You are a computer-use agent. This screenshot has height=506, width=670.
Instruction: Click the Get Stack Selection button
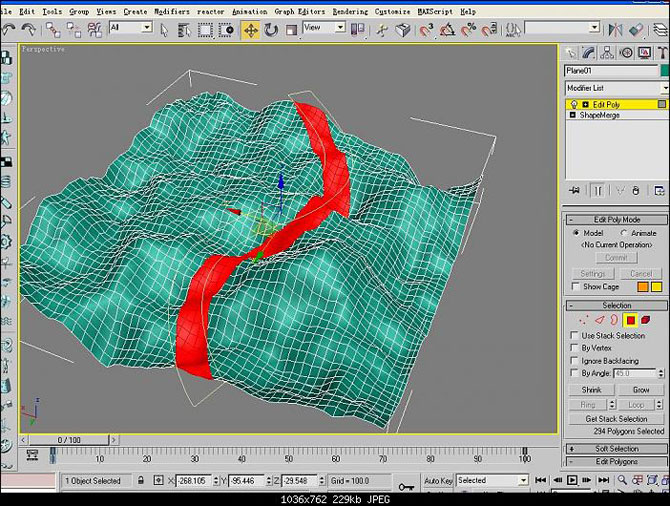pos(616,419)
